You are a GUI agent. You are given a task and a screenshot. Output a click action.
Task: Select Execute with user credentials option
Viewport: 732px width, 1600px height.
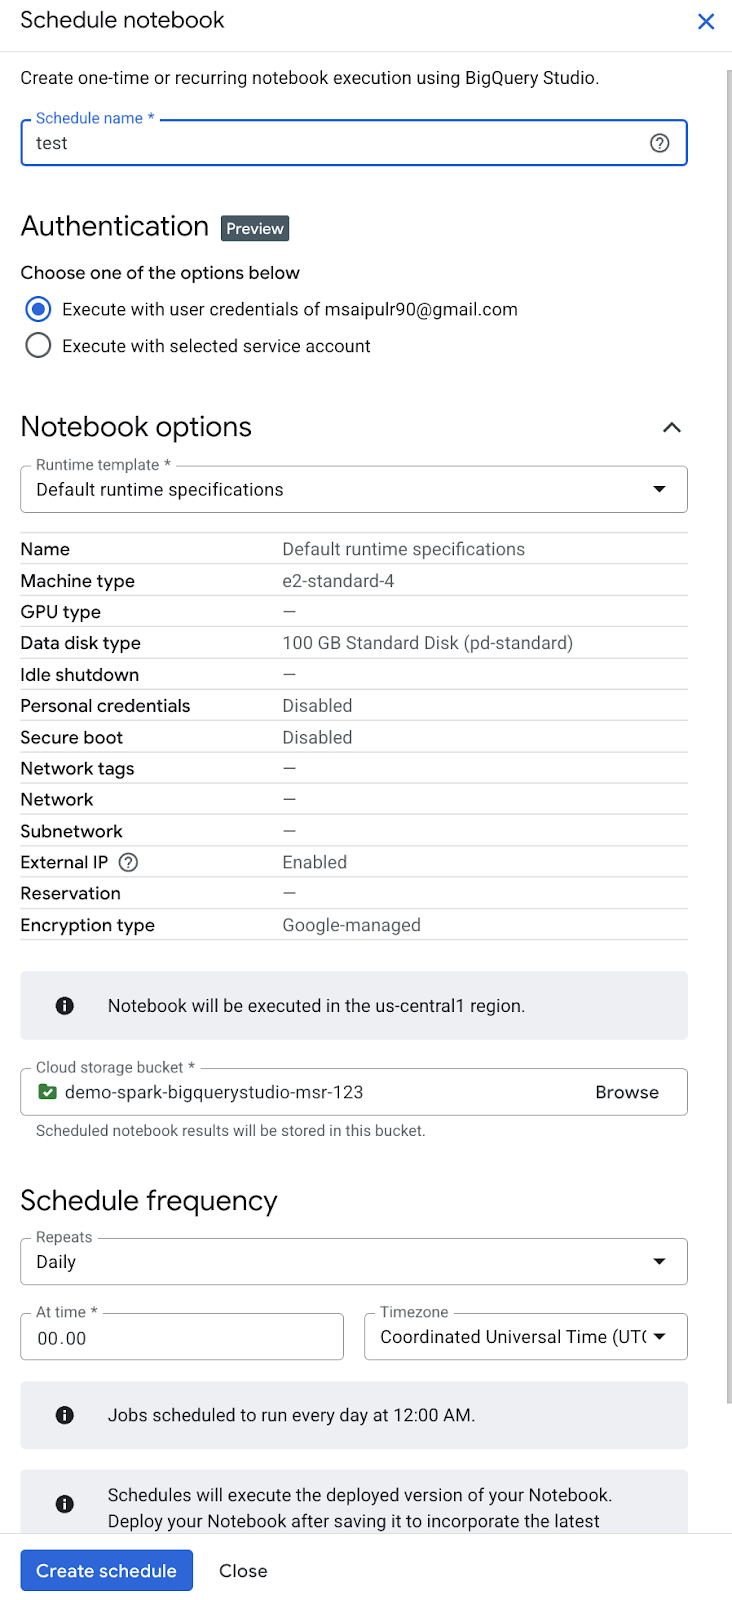[x=38, y=309]
